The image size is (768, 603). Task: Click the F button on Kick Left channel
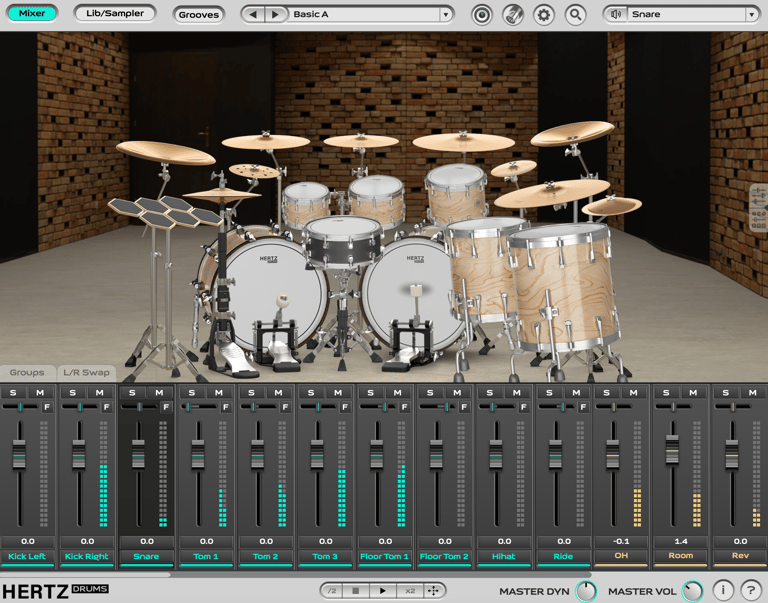[x=47, y=407]
